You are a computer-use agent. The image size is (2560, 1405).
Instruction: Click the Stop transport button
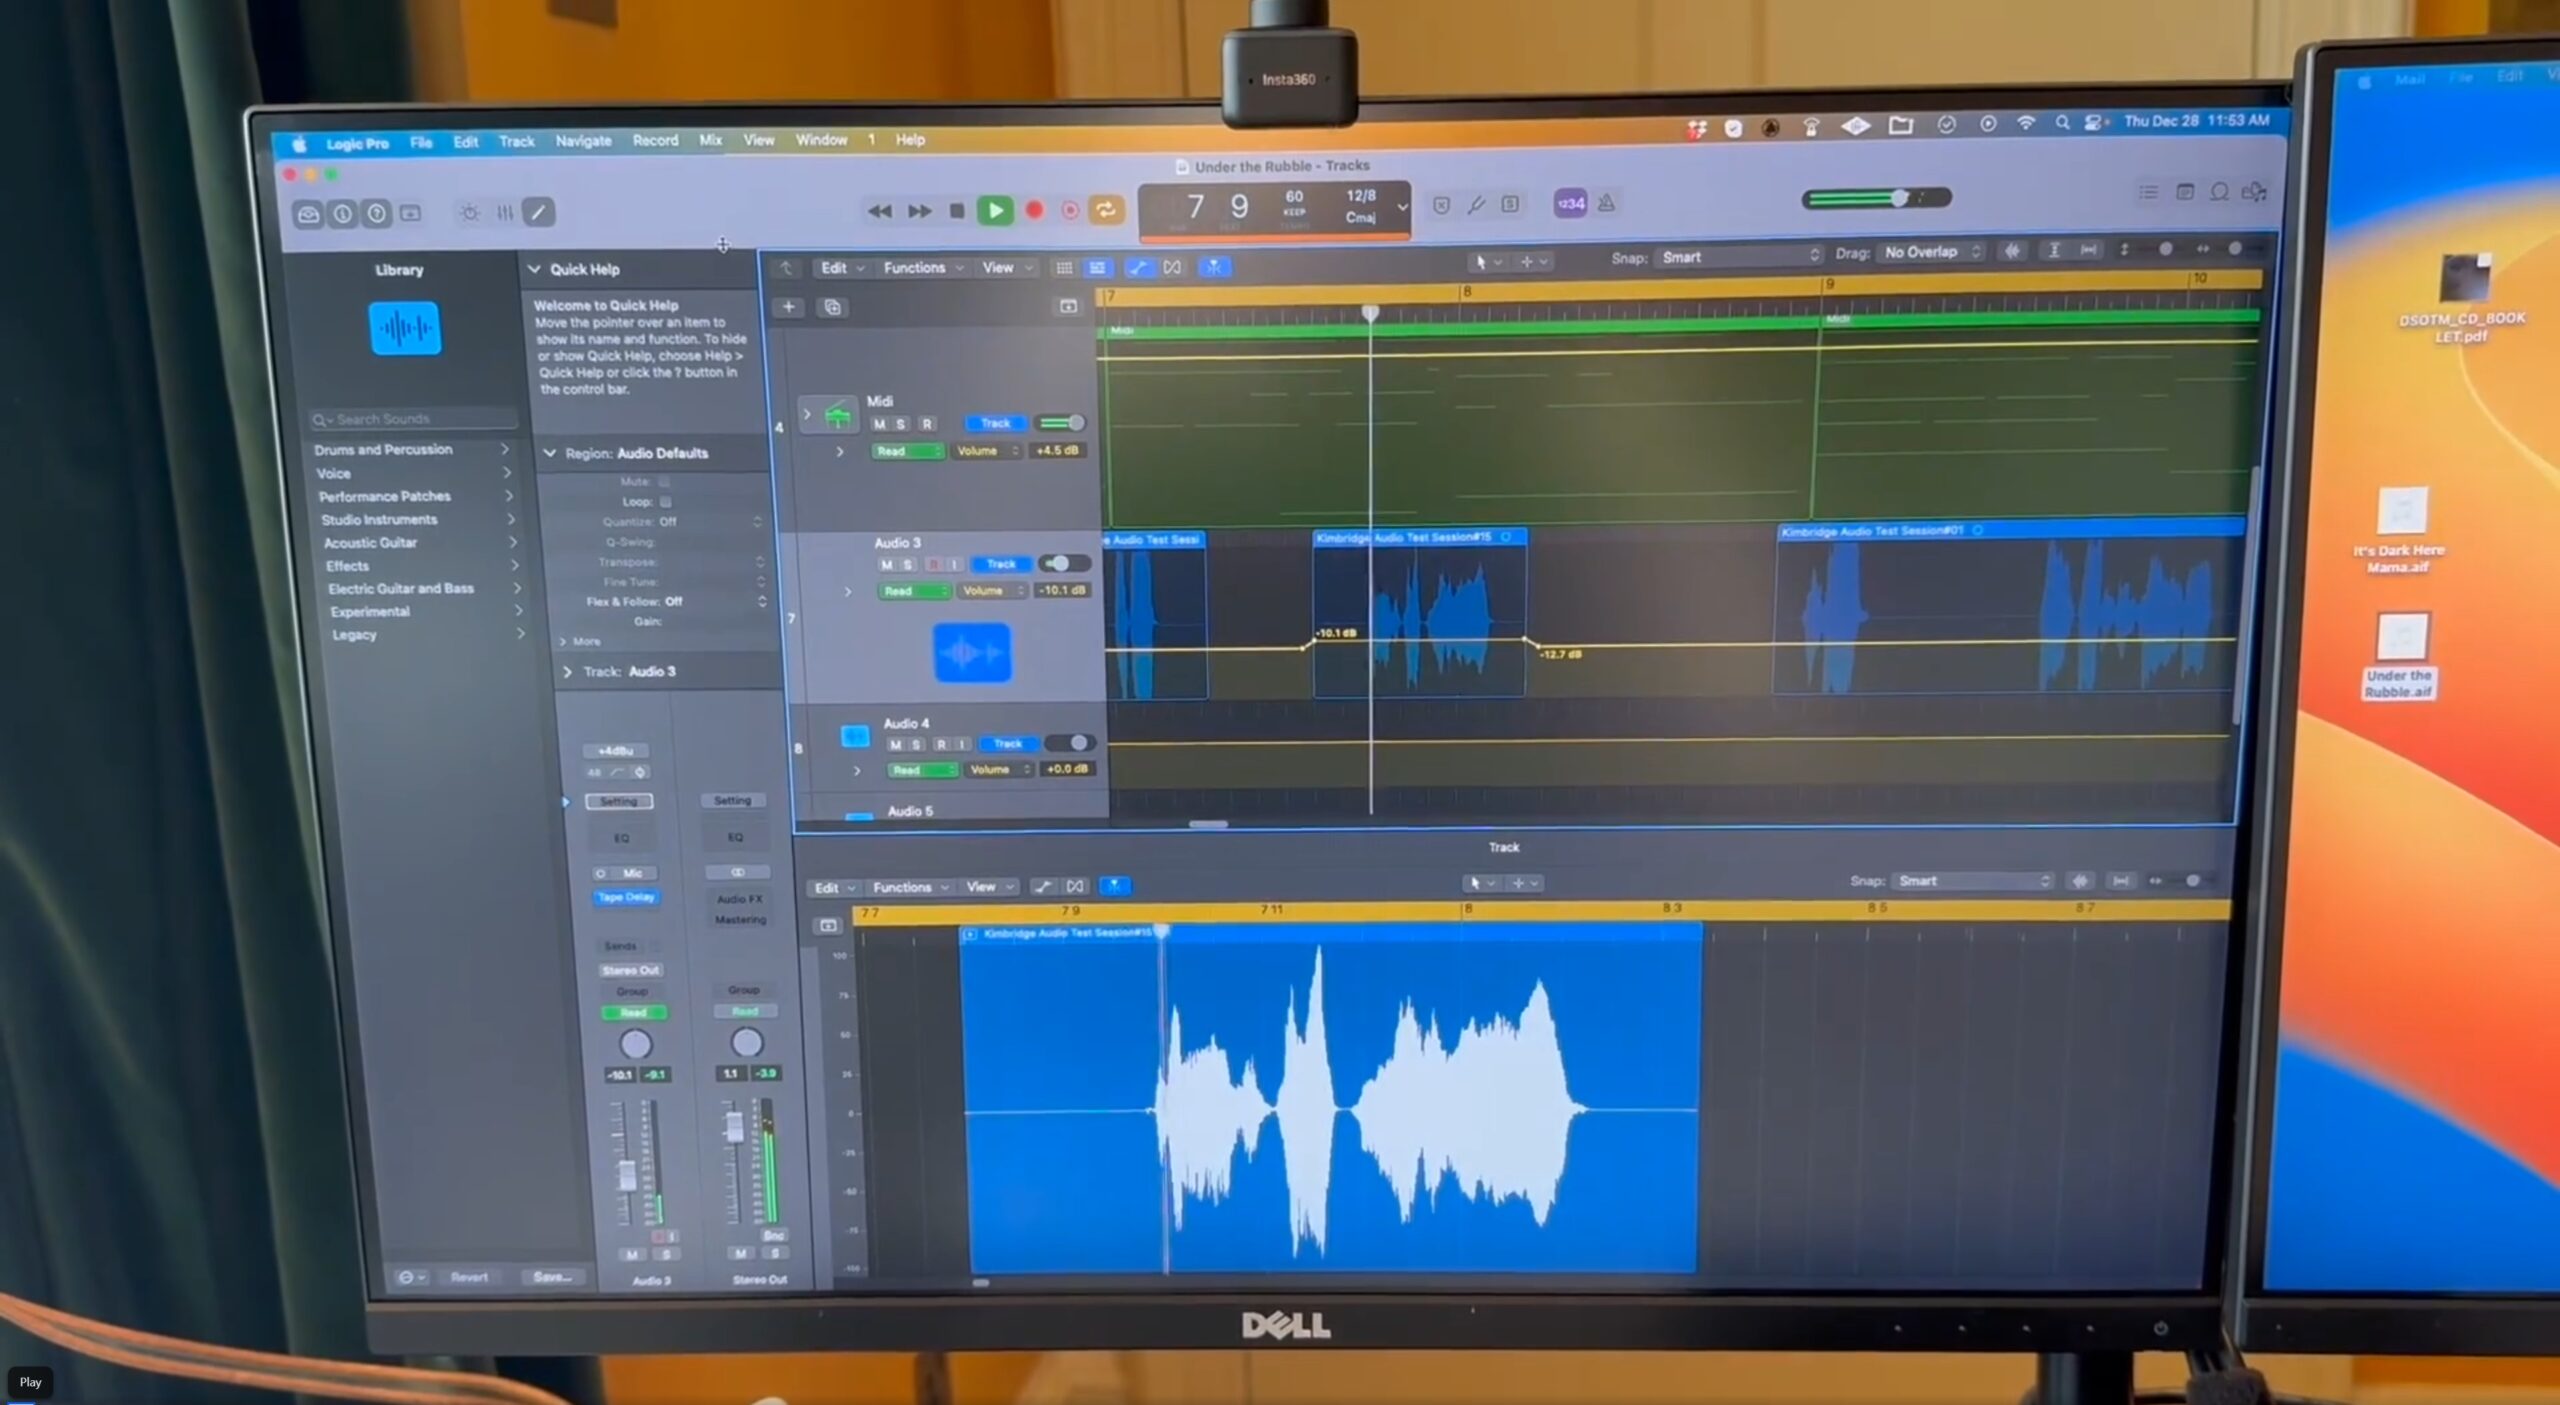point(956,211)
